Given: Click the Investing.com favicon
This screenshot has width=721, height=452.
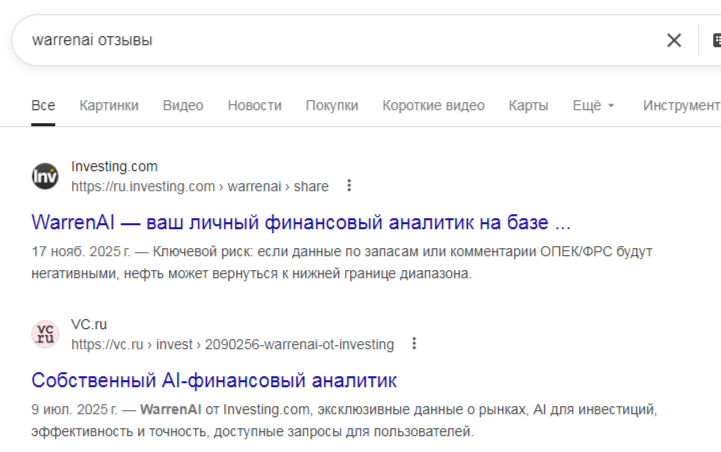Looking at the screenshot, I should [45, 176].
